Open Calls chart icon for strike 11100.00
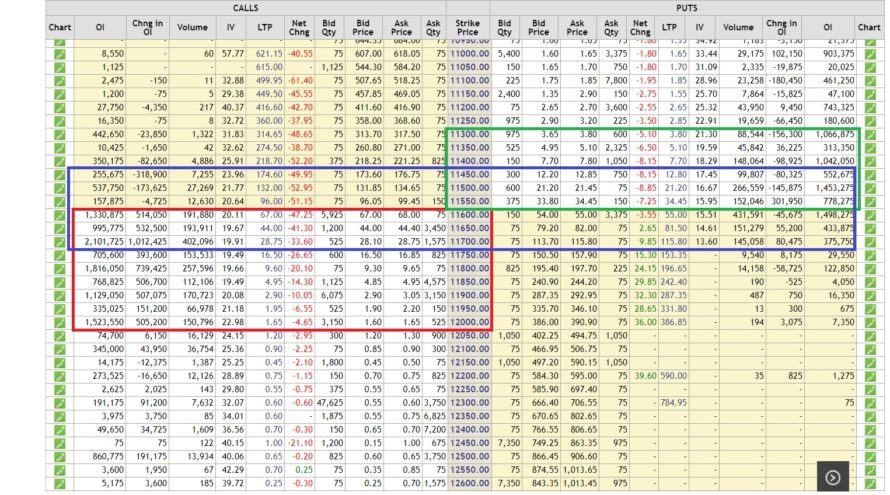 click(x=60, y=81)
